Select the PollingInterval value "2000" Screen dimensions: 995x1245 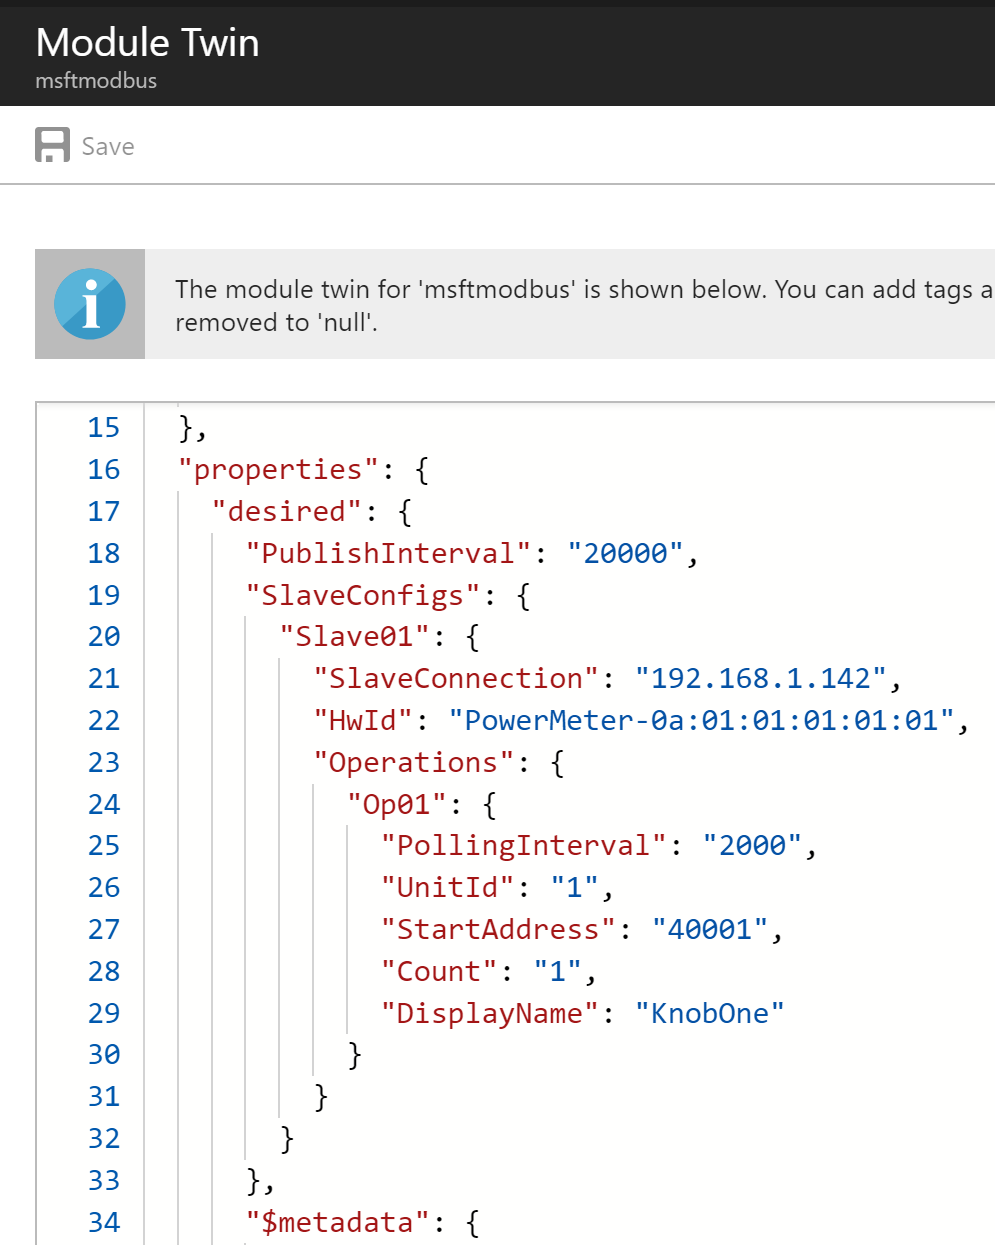pyautogui.click(x=755, y=845)
